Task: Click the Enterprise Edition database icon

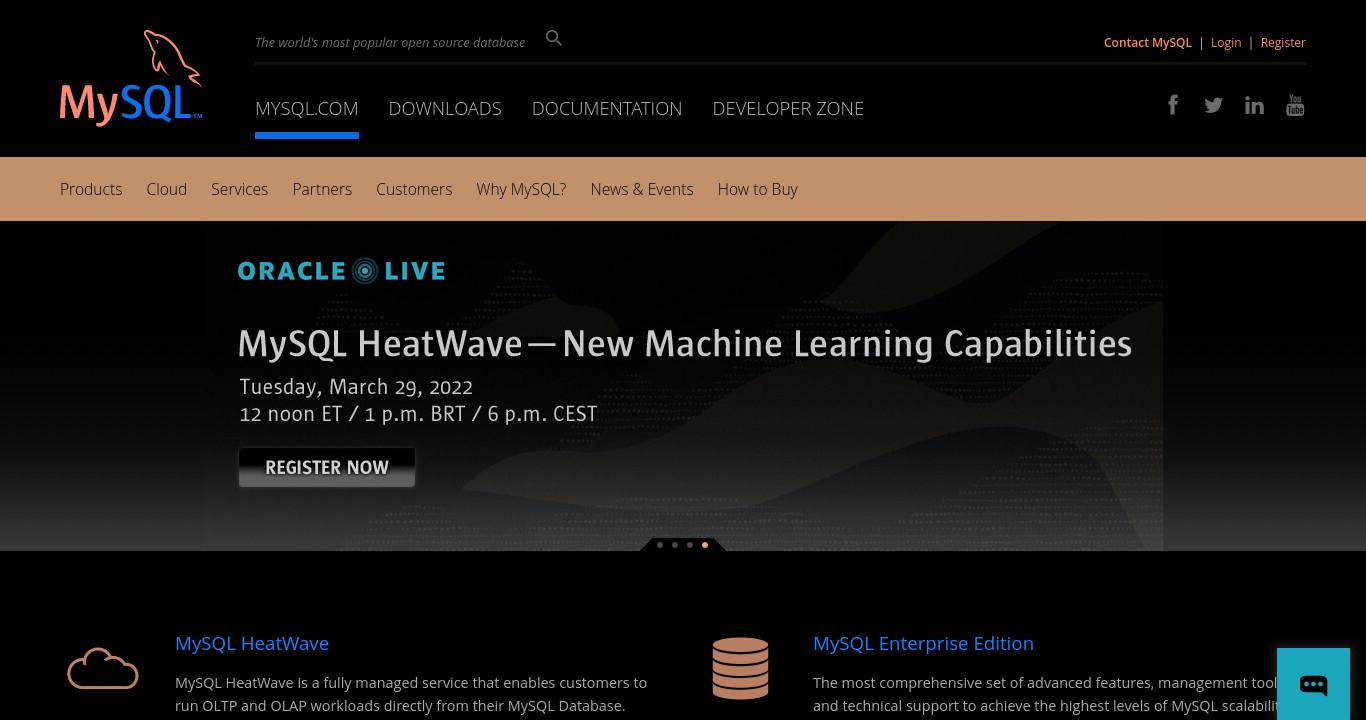Action: coord(740,668)
